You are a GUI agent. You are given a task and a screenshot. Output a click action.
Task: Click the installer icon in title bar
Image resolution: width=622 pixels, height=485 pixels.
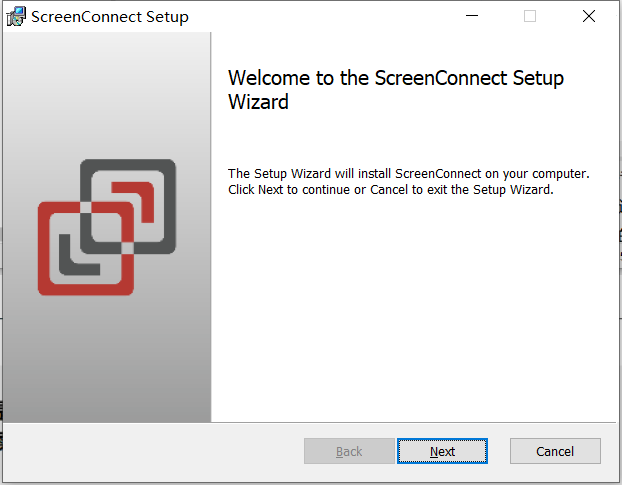(16, 17)
